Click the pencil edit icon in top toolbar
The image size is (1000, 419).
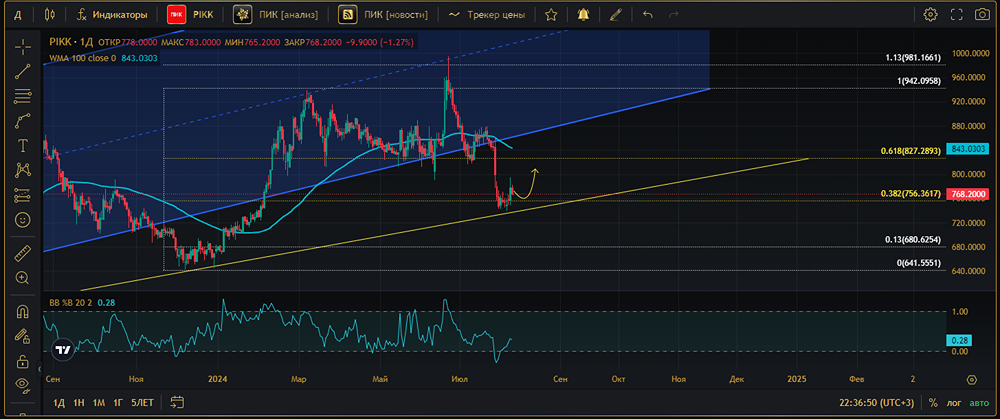615,14
